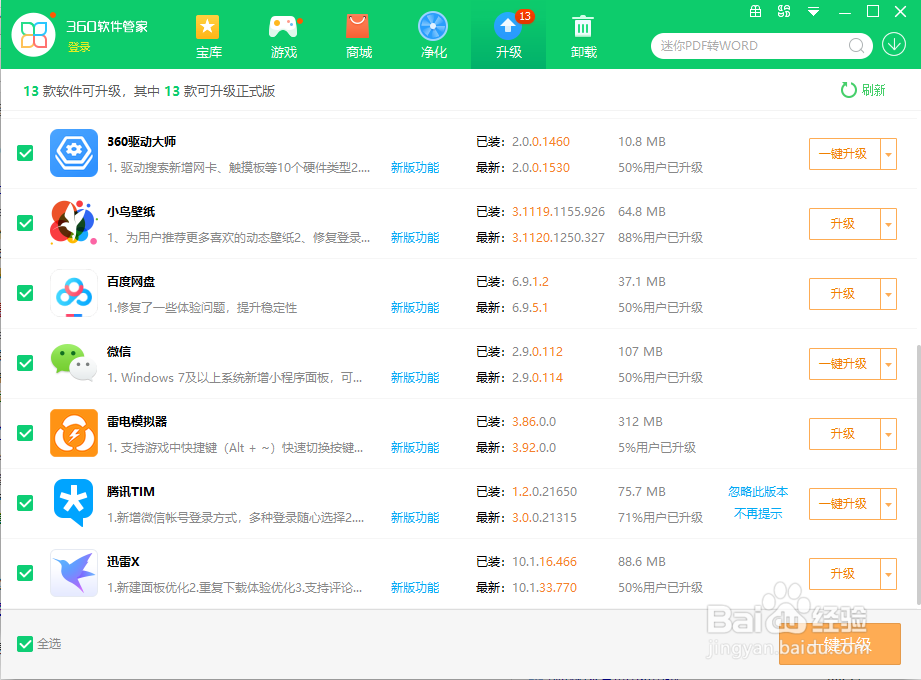Click 一键升级 button for 360驱动大师
The height and width of the screenshot is (680, 921).
click(x=844, y=154)
